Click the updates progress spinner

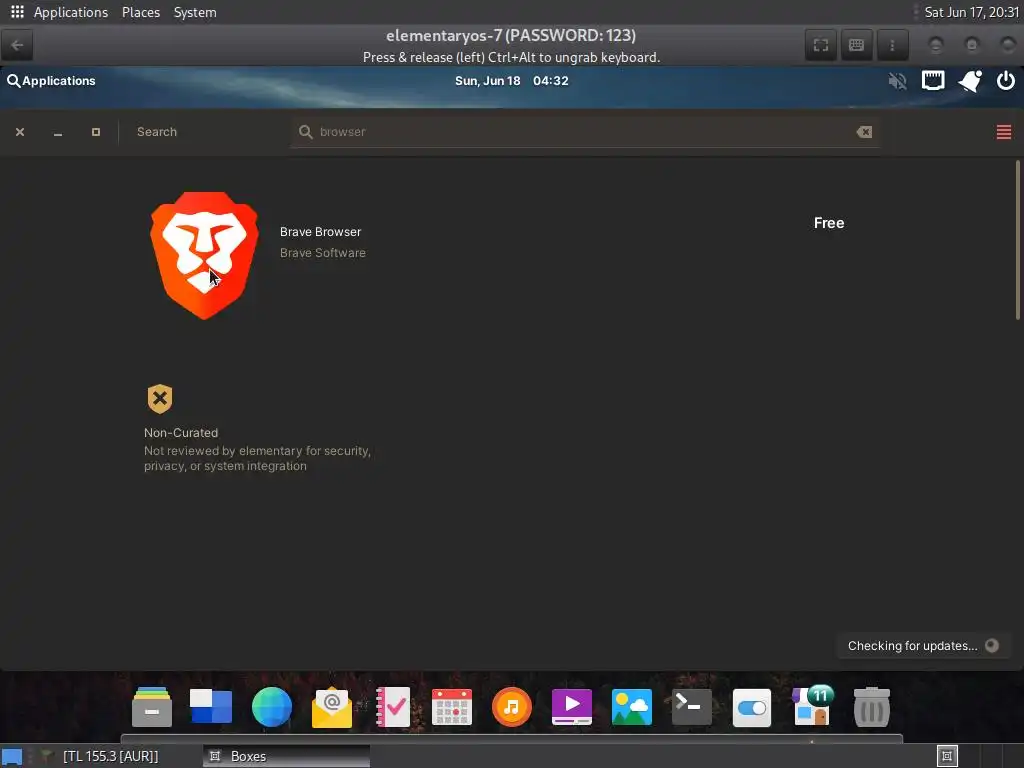click(991, 646)
